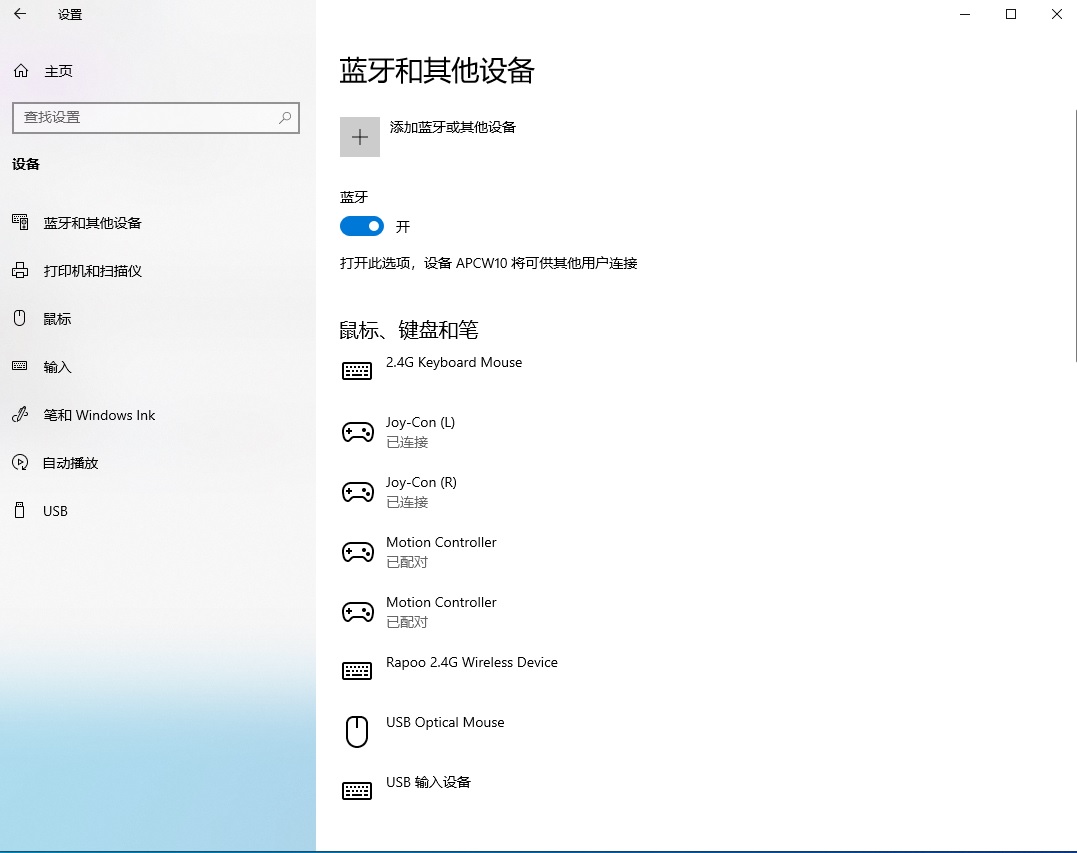Click the Joy-Con (L) gamepad icon
The height and width of the screenshot is (853, 1077).
(x=358, y=432)
